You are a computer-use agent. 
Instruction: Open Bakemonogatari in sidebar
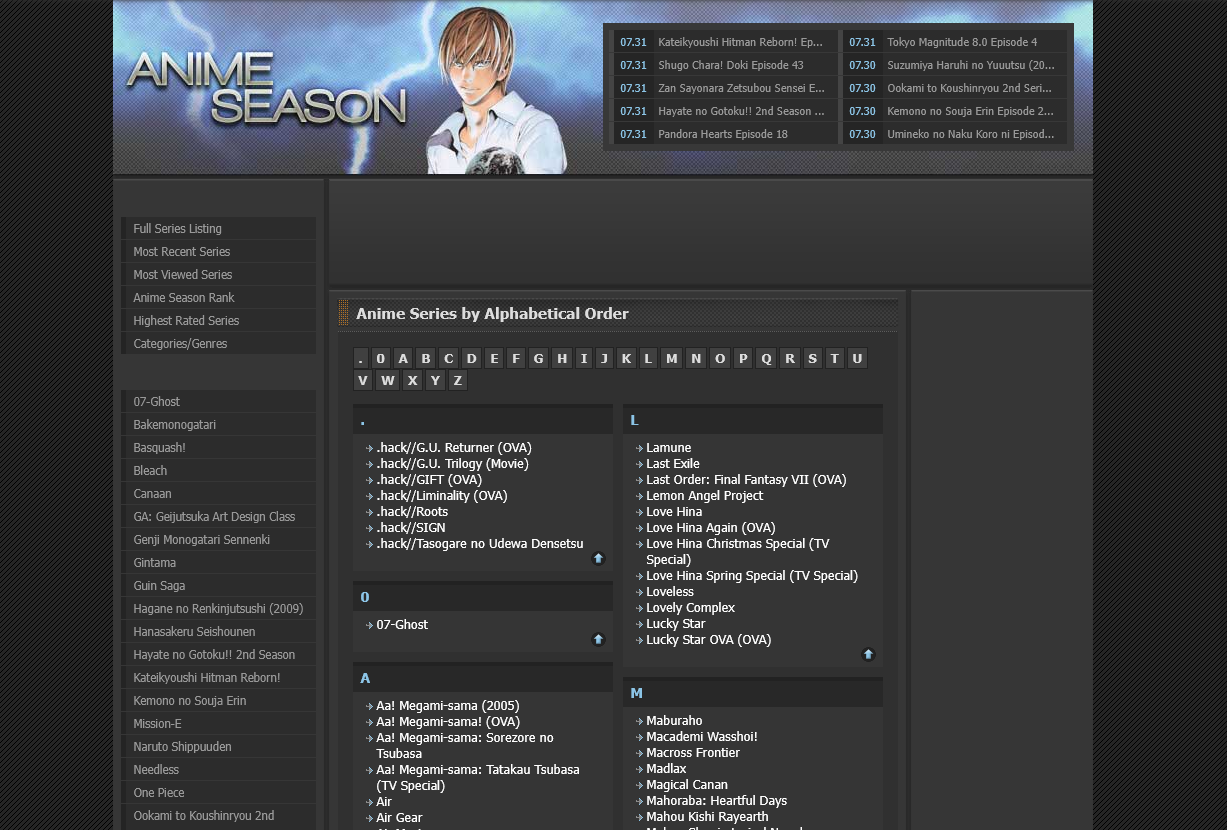[x=218, y=425]
